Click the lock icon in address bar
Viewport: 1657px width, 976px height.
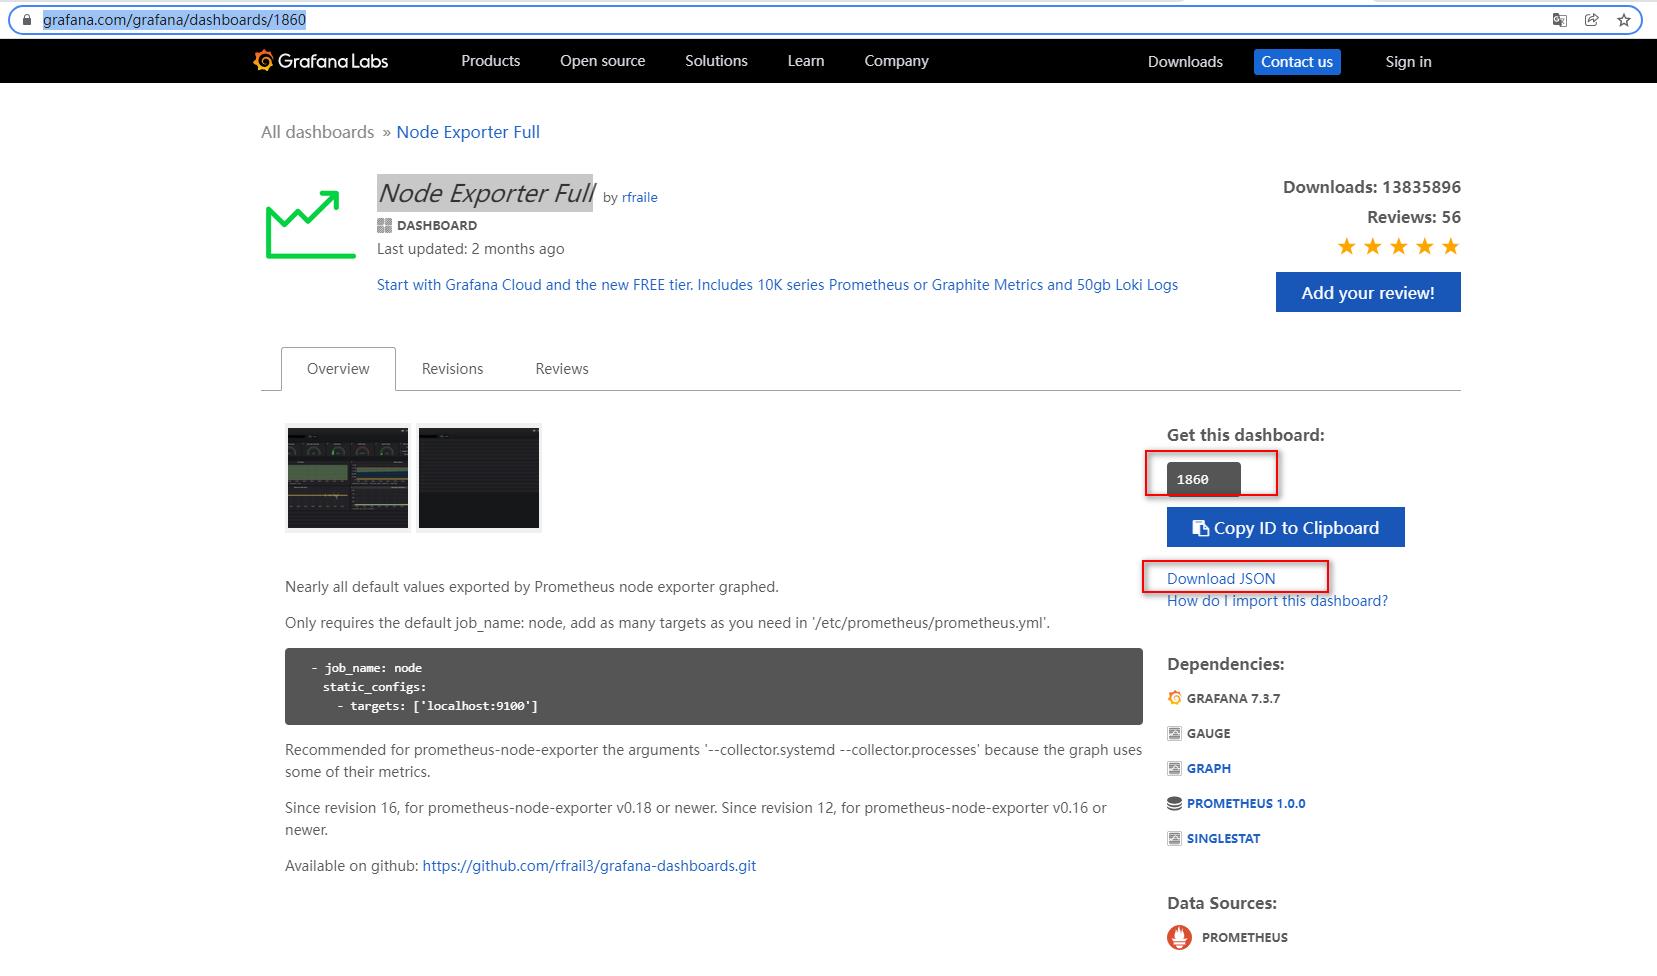tap(27, 20)
